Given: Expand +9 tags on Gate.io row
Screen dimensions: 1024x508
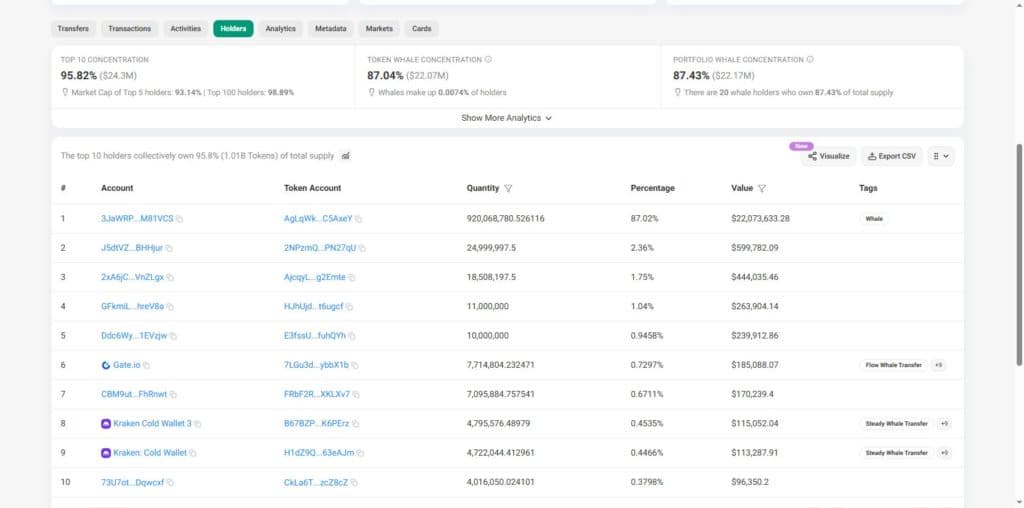Looking at the screenshot, I should pyautogui.click(x=938, y=365).
